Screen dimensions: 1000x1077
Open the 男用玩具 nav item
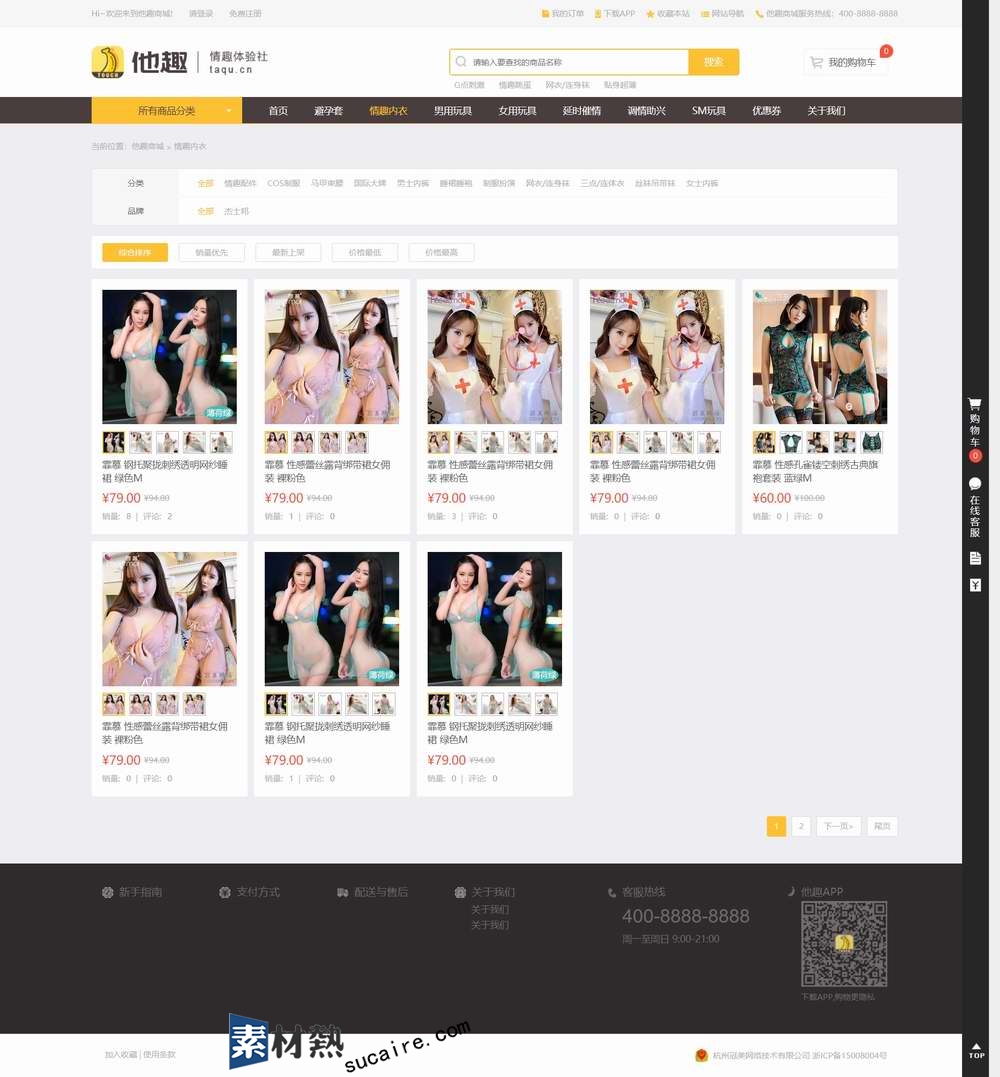click(x=453, y=111)
